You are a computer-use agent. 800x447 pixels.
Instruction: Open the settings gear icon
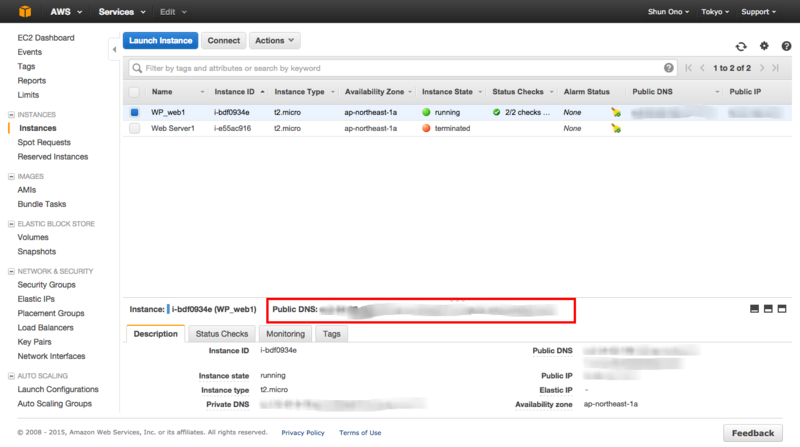764,46
